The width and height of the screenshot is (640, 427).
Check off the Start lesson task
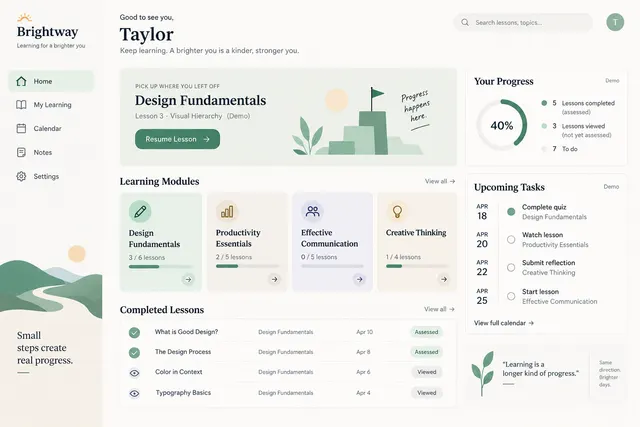[x=511, y=296]
